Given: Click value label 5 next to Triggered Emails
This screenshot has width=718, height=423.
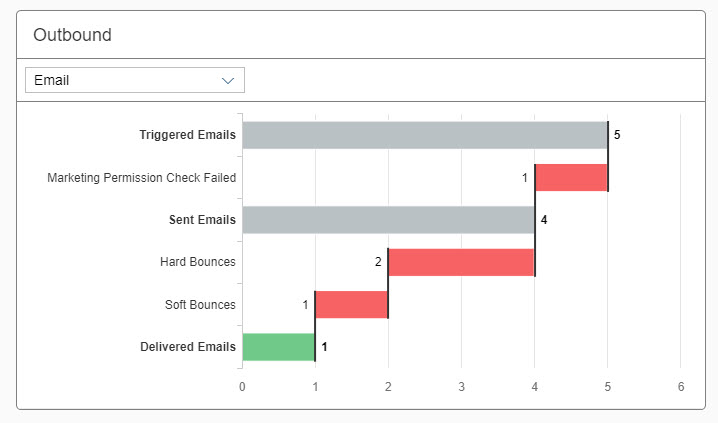Looking at the screenshot, I should tap(617, 135).
